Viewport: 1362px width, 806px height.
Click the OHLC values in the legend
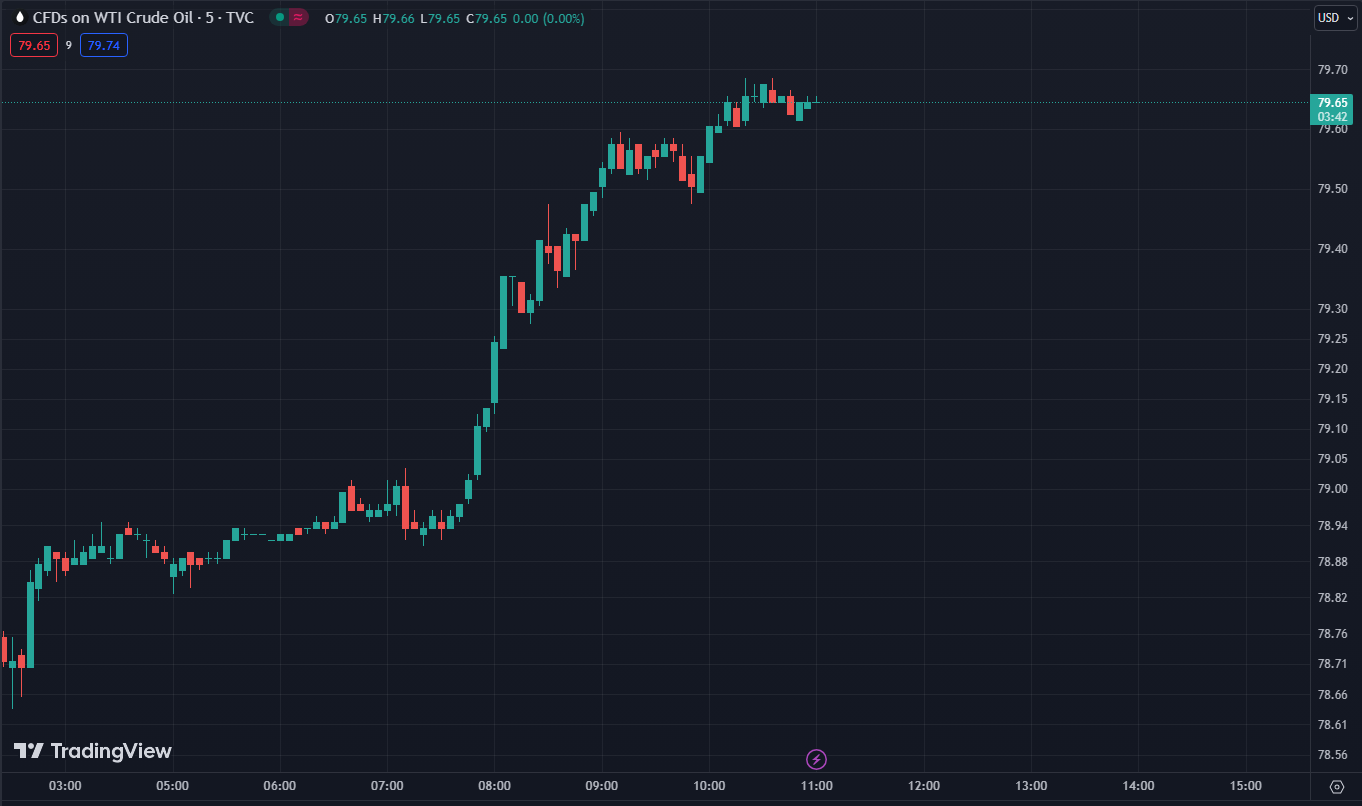point(455,18)
